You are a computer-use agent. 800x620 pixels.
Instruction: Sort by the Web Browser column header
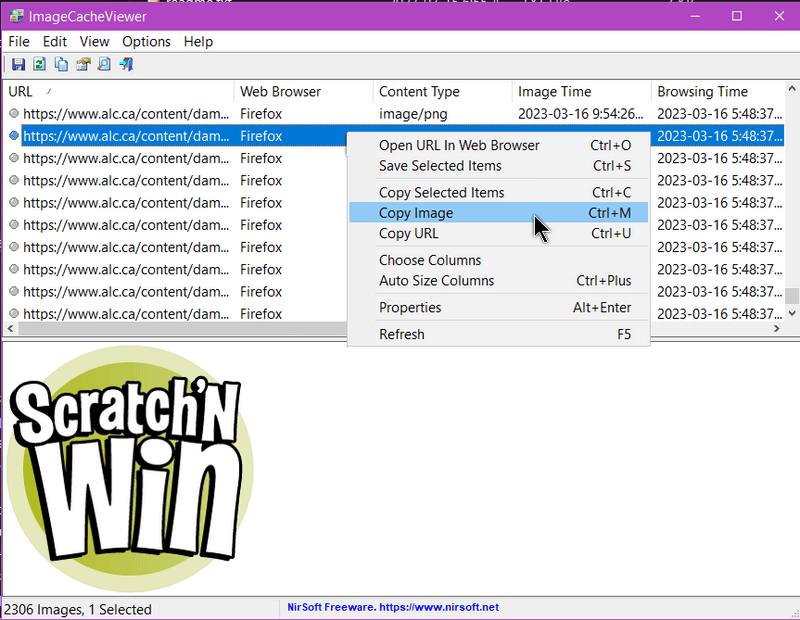pyautogui.click(x=304, y=91)
